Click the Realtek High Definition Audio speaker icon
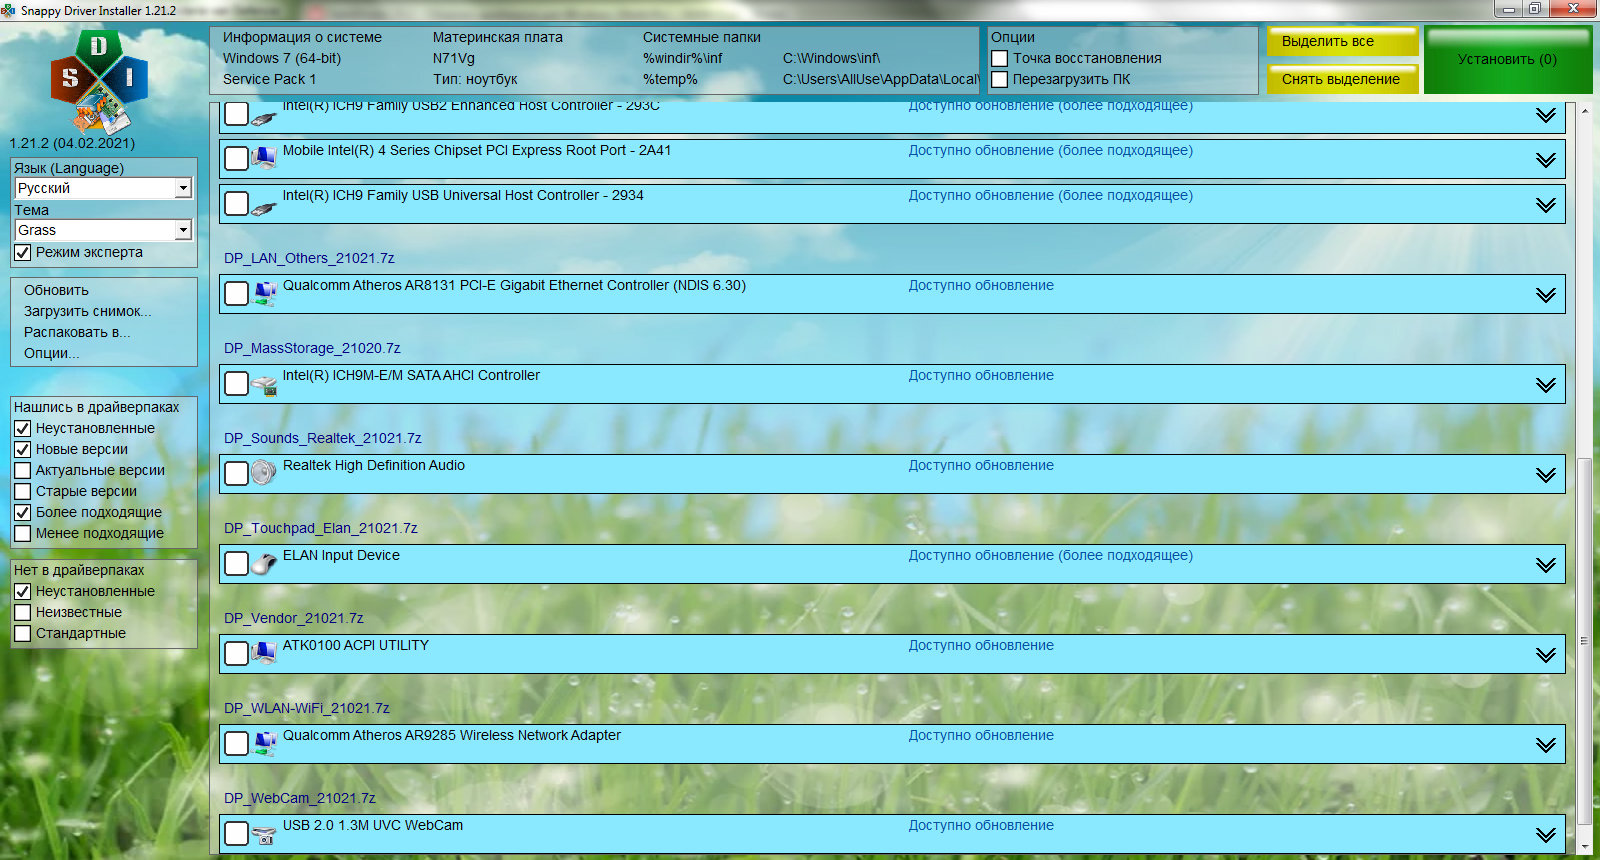This screenshot has height=860, width=1600. (264, 473)
